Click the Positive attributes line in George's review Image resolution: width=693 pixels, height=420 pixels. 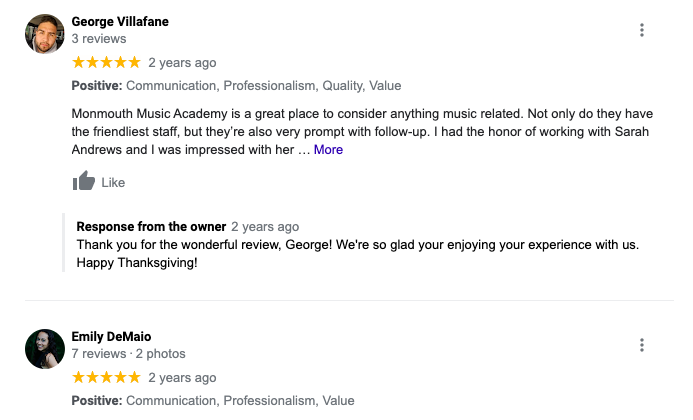236,85
